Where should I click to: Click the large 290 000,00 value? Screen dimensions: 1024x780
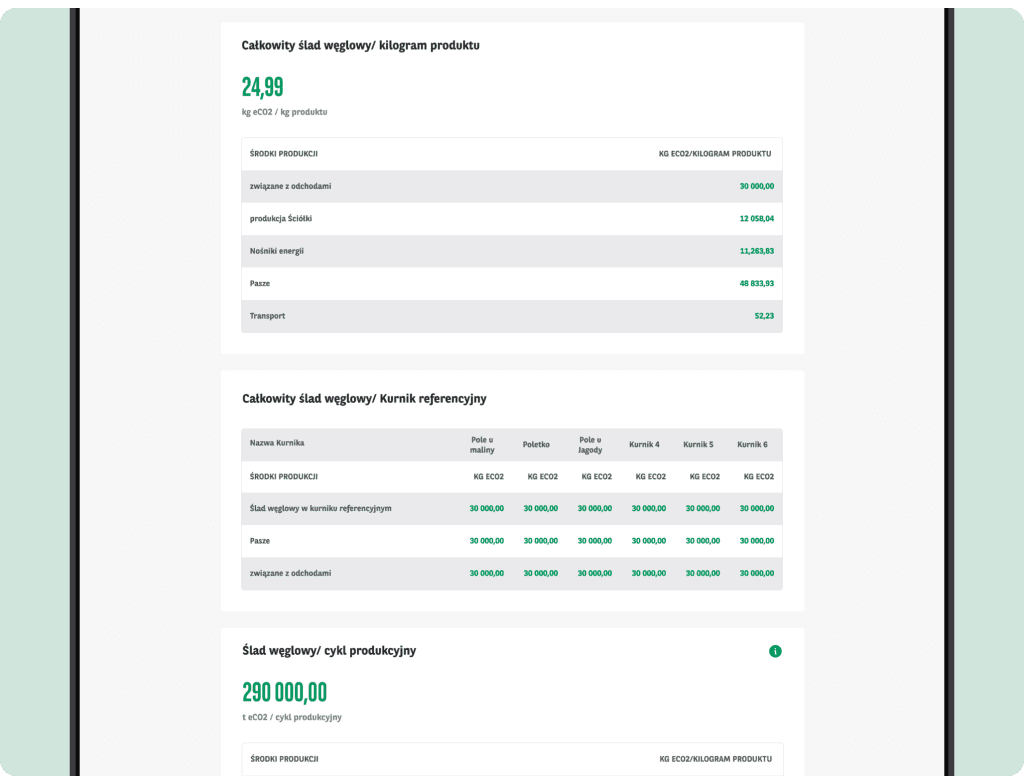coord(285,692)
